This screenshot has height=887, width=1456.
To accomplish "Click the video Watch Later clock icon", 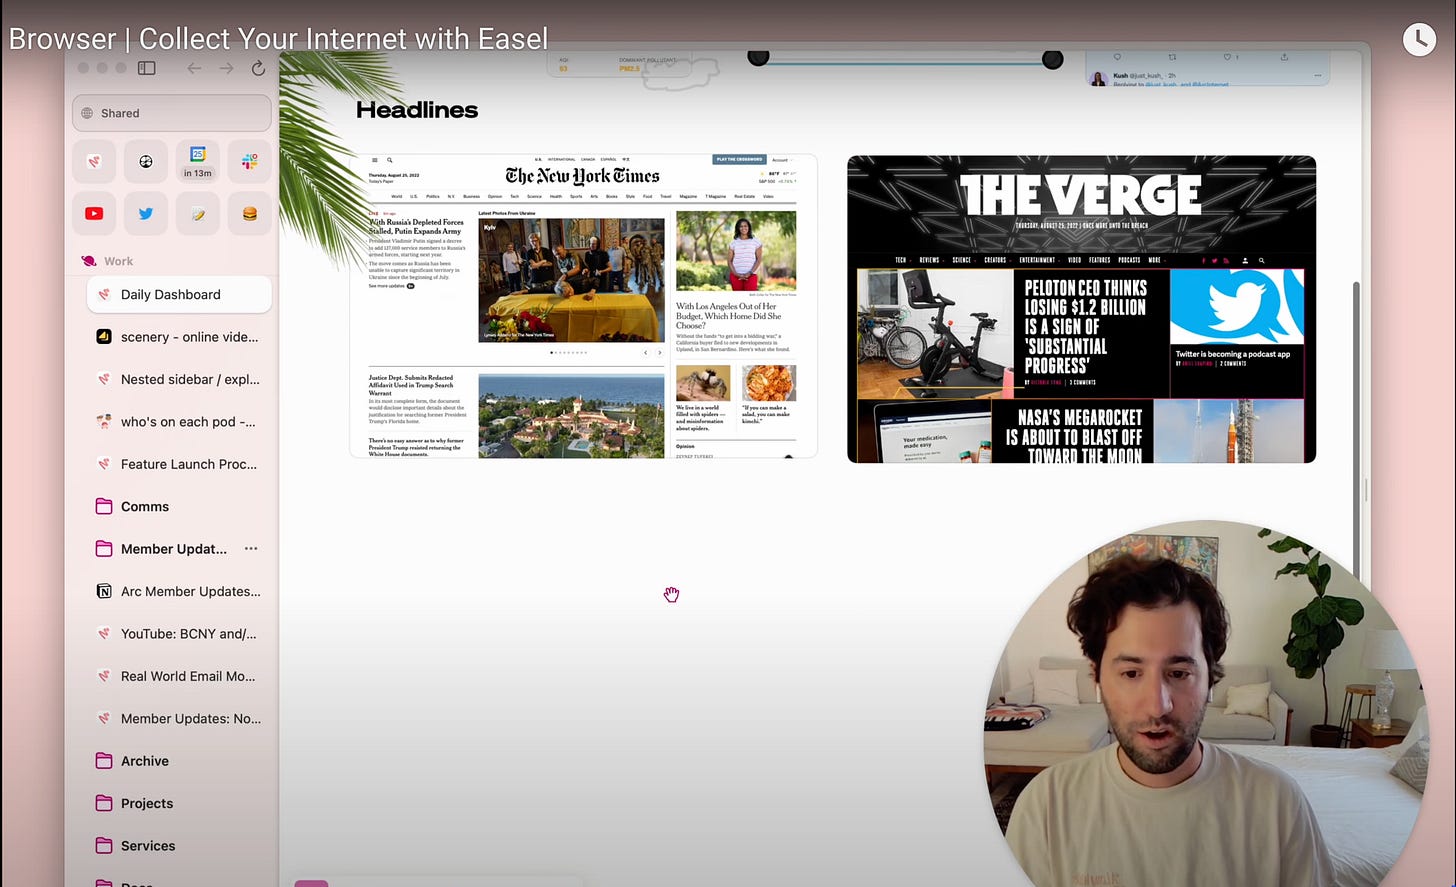I will click(1419, 39).
